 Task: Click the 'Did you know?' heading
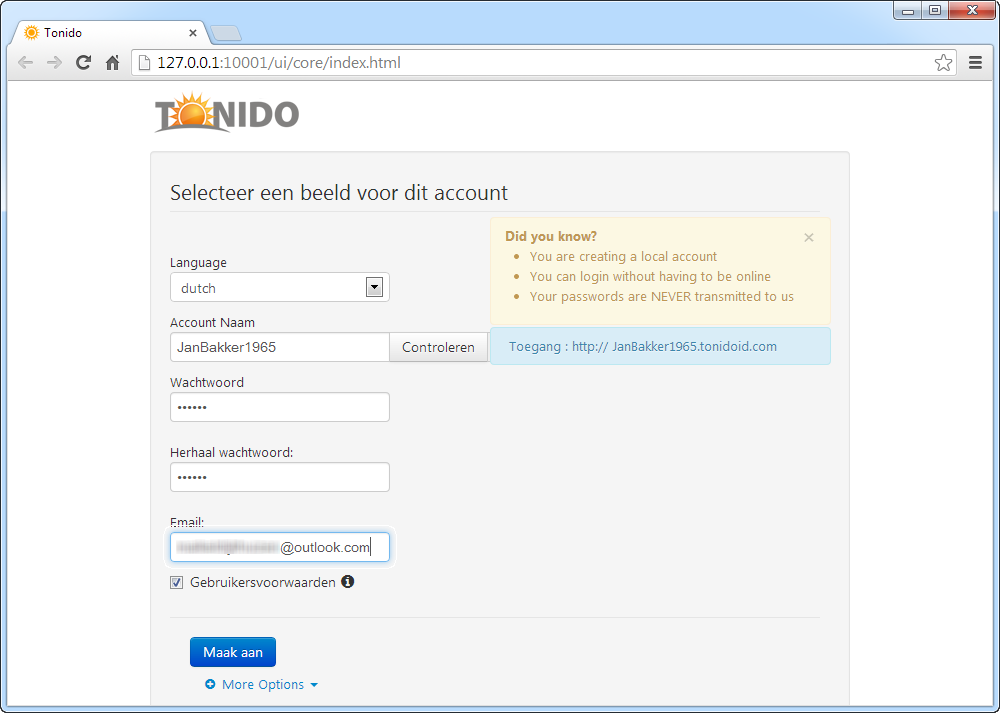pyautogui.click(x=551, y=236)
